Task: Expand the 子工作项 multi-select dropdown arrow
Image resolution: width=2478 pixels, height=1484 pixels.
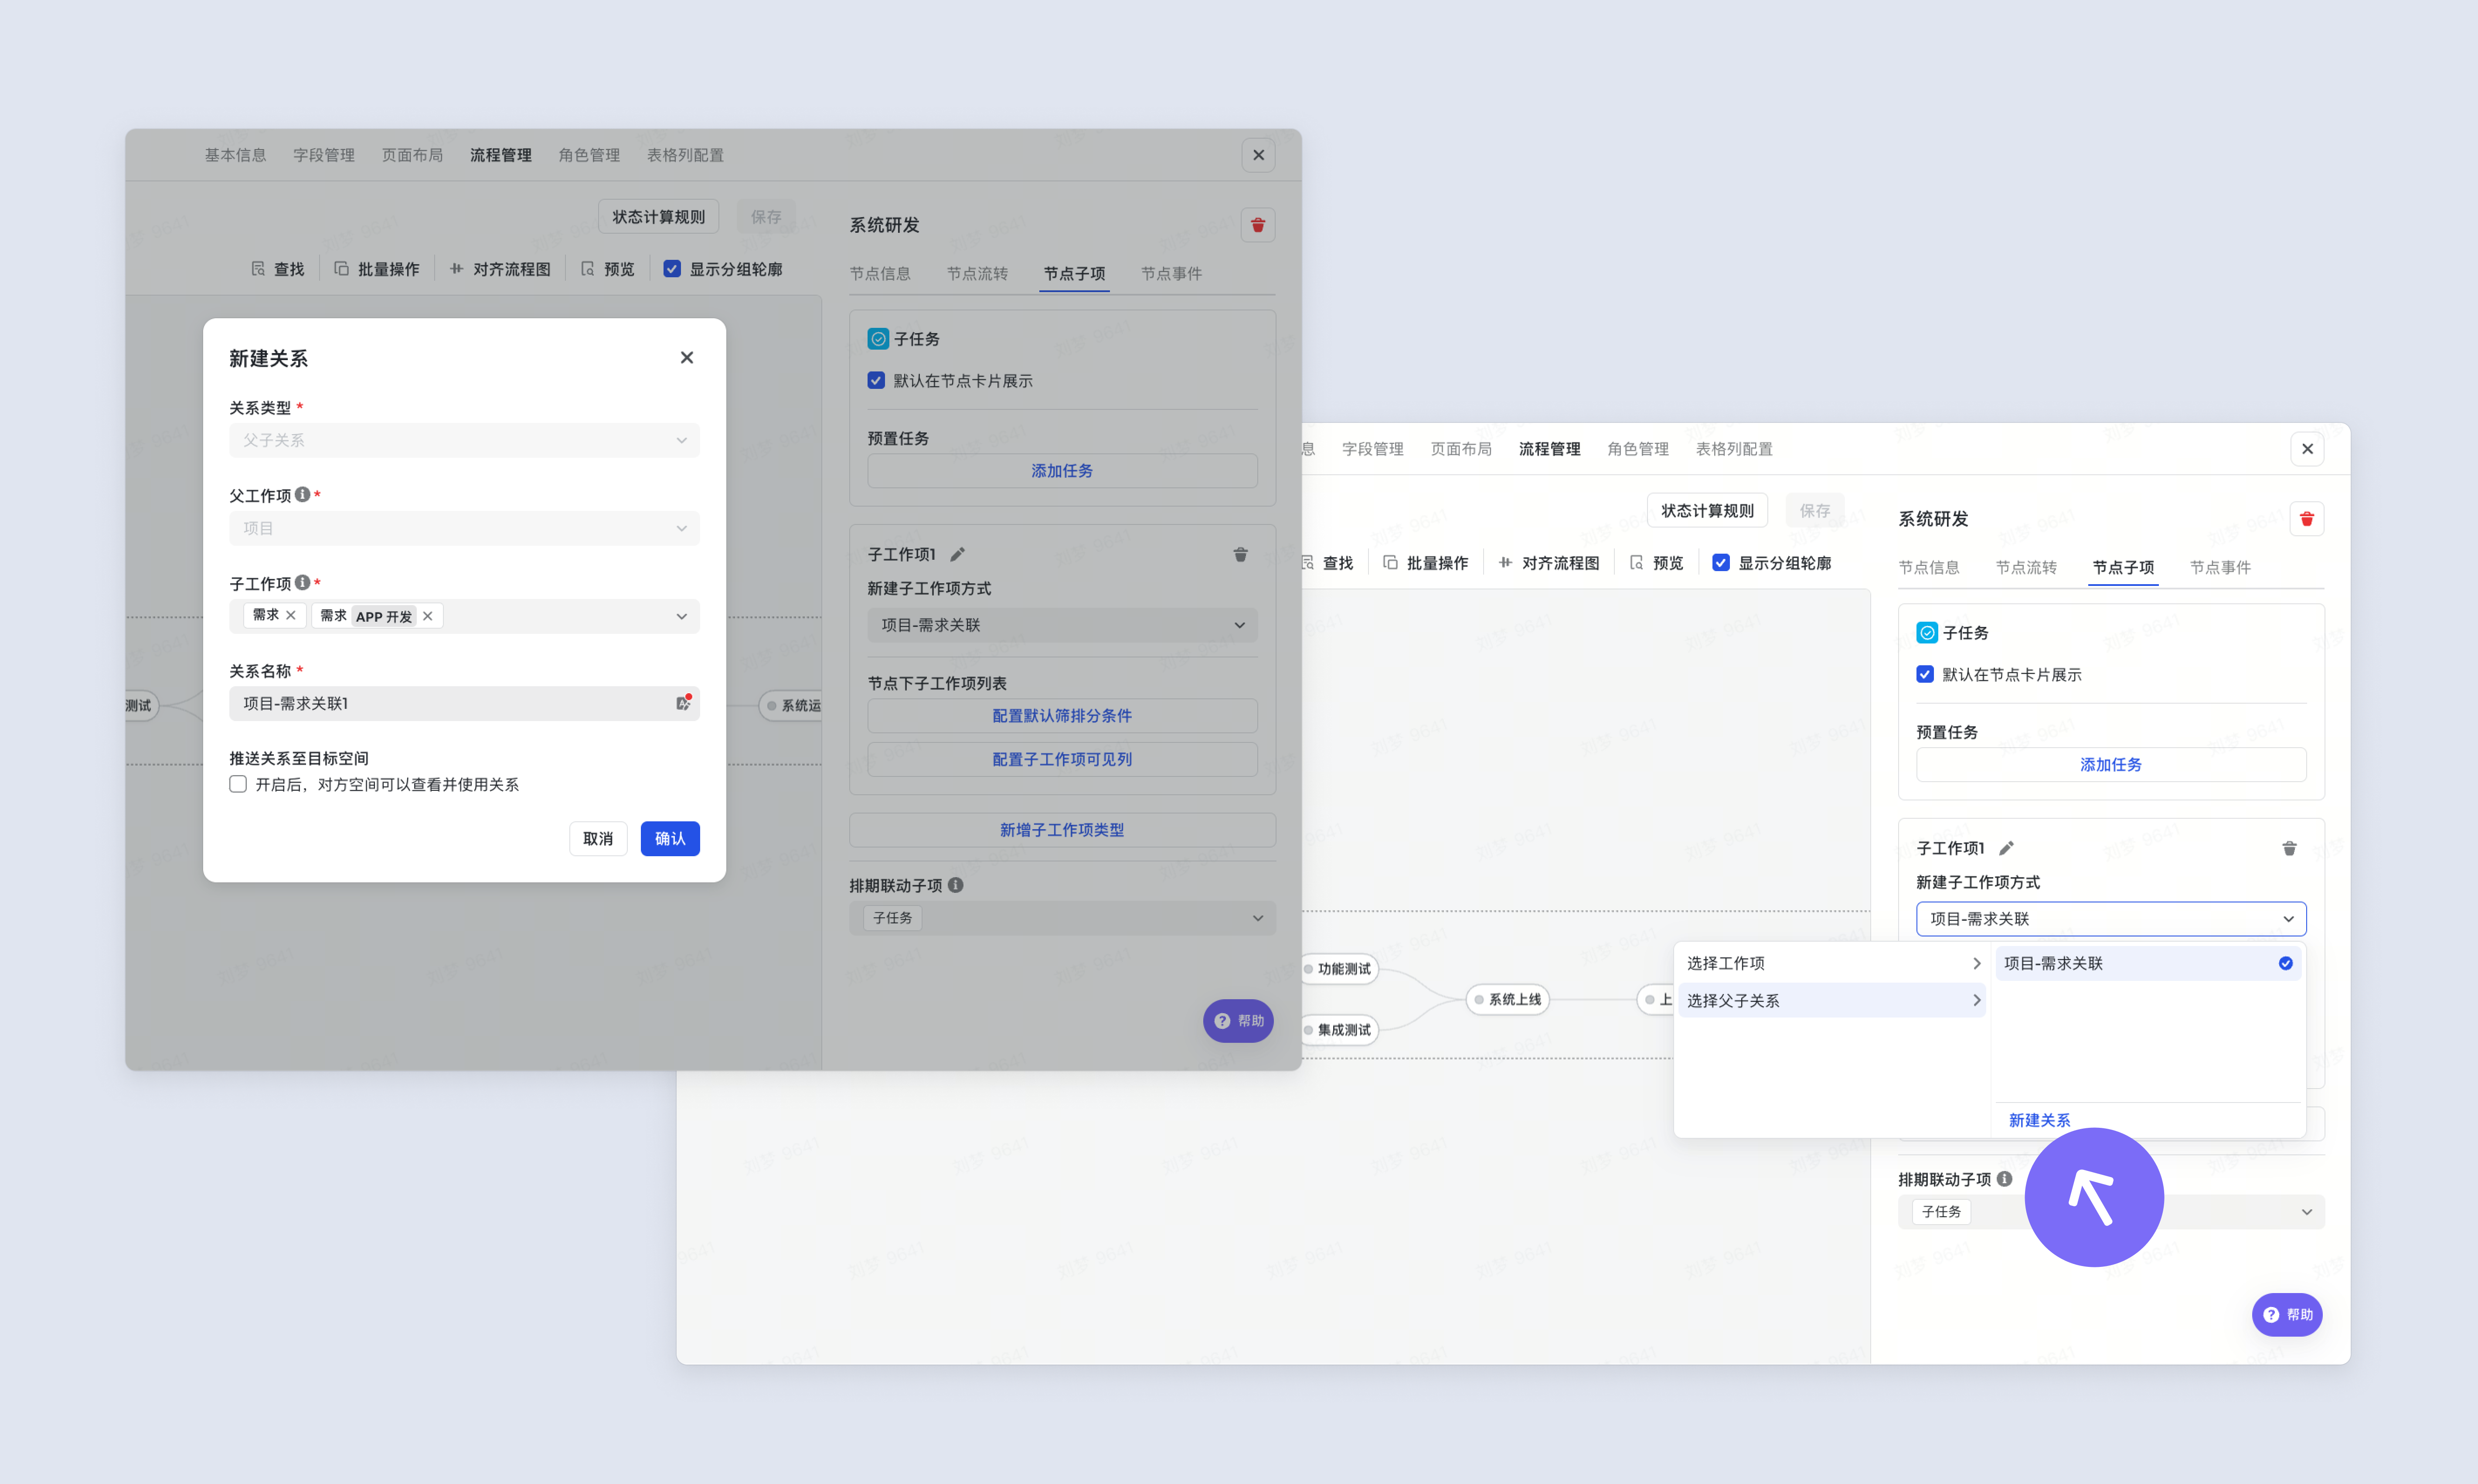Action: point(682,616)
